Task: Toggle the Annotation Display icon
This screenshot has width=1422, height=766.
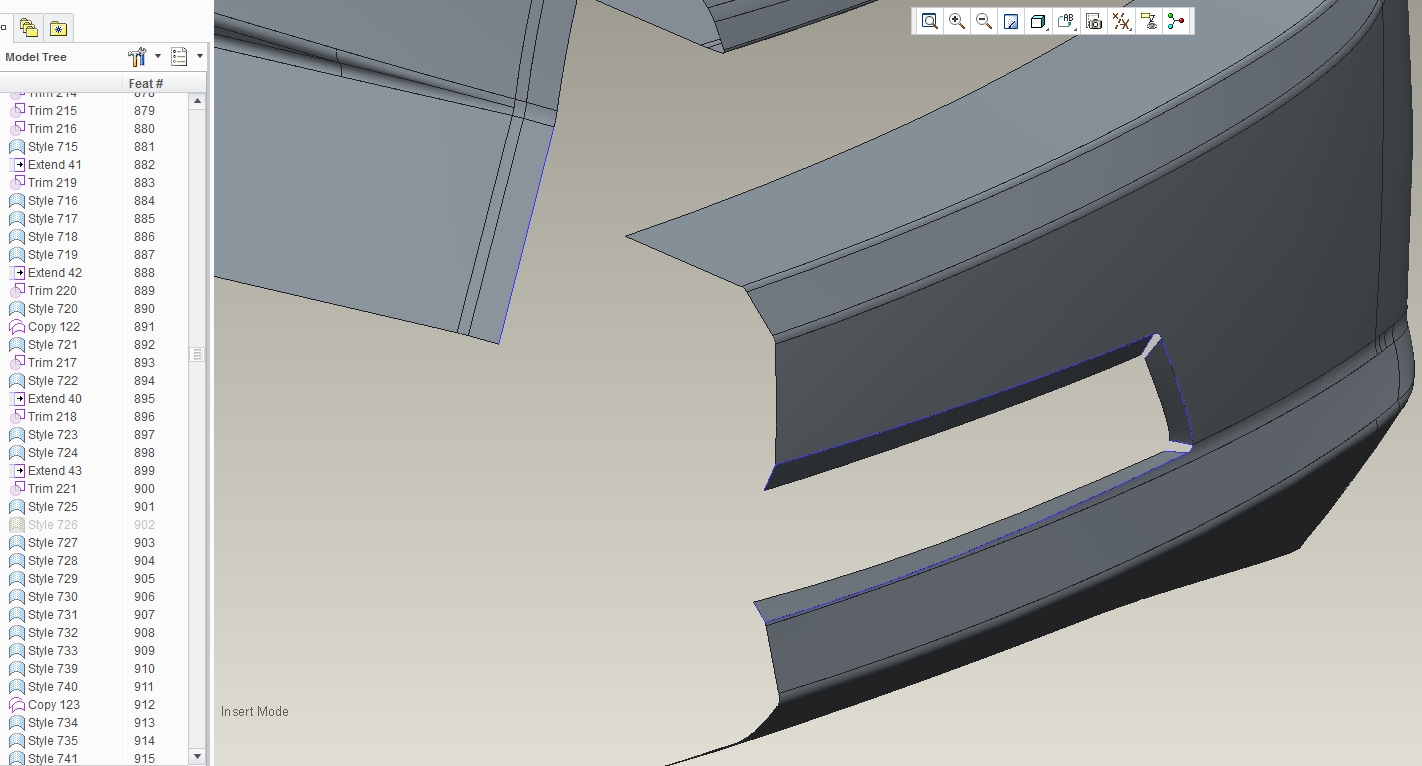Action: tap(1149, 21)
